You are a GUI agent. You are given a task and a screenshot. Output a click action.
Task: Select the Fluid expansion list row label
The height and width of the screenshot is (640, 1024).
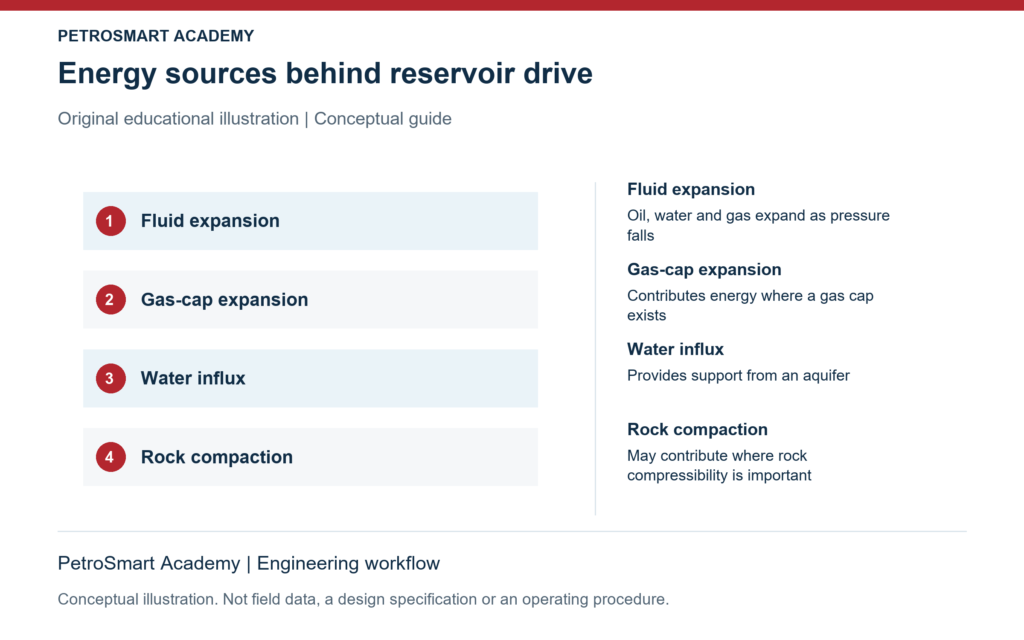pyautogui.click(x=210, y=221)
